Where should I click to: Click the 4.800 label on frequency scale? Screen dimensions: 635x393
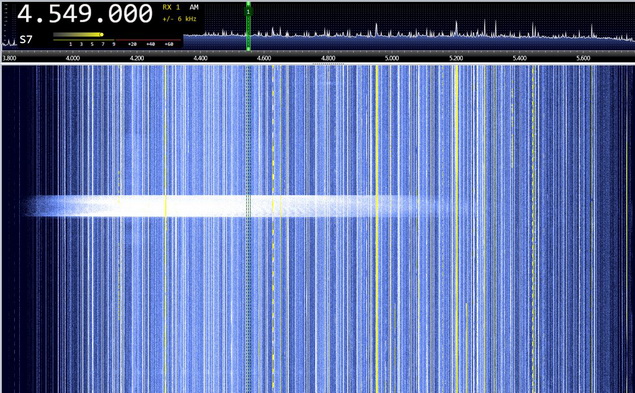click(328, 58)
